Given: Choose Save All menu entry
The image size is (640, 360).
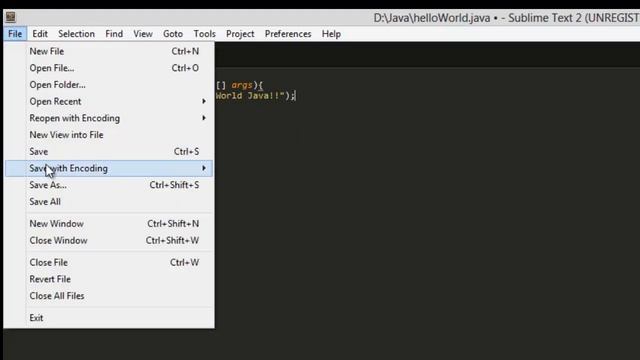Looking at the screenshot, I should coord(109,202).
